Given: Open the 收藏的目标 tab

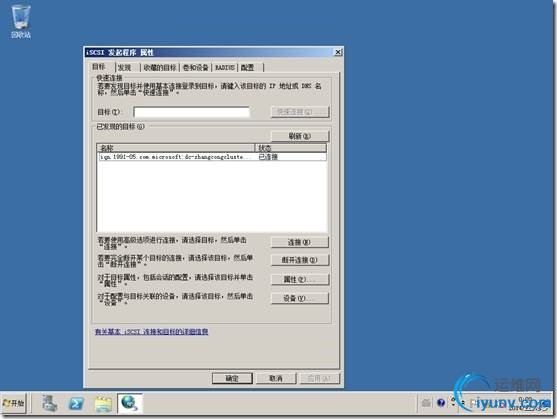Looking at the screenshot, I should [x=160, y=67].
